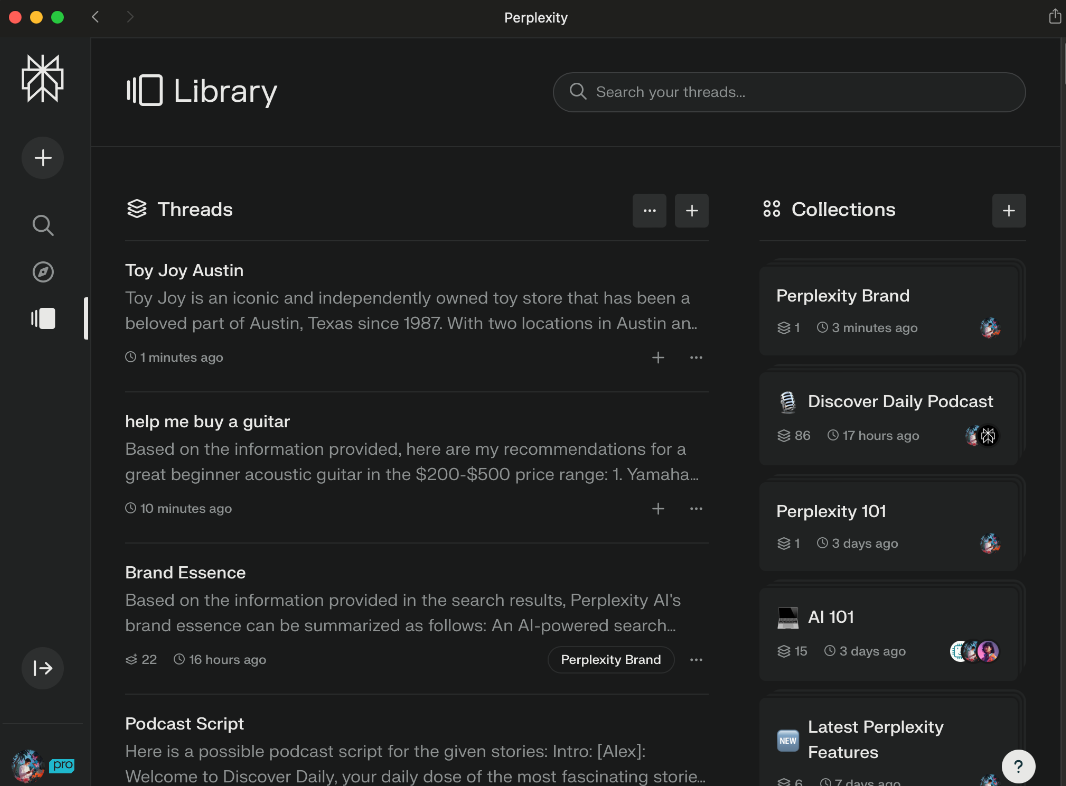The width and height of the screenshot is (1066, 786).
Task: Click member avatars on Discover Daily Podcast
Action: 982,435
